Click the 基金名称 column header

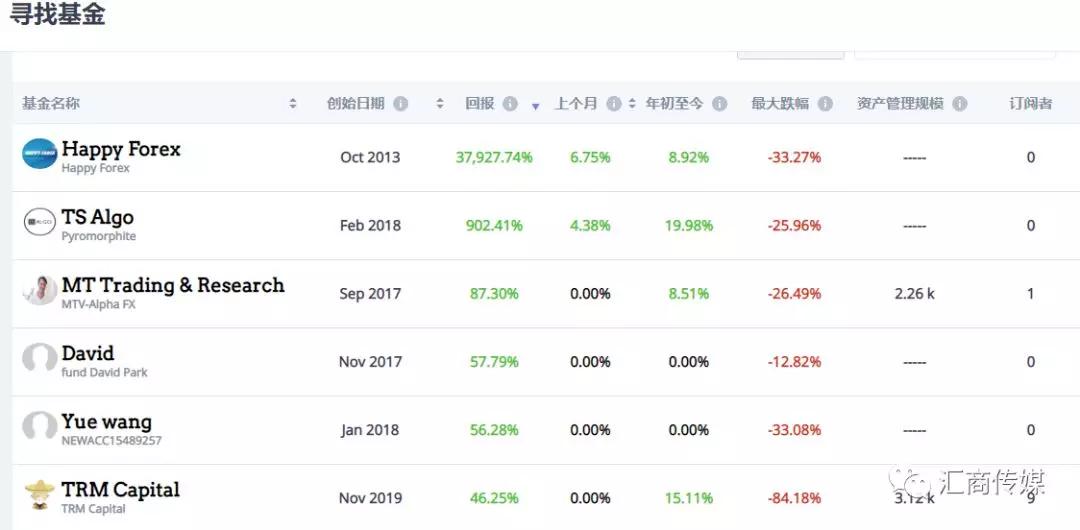(50, 103)
